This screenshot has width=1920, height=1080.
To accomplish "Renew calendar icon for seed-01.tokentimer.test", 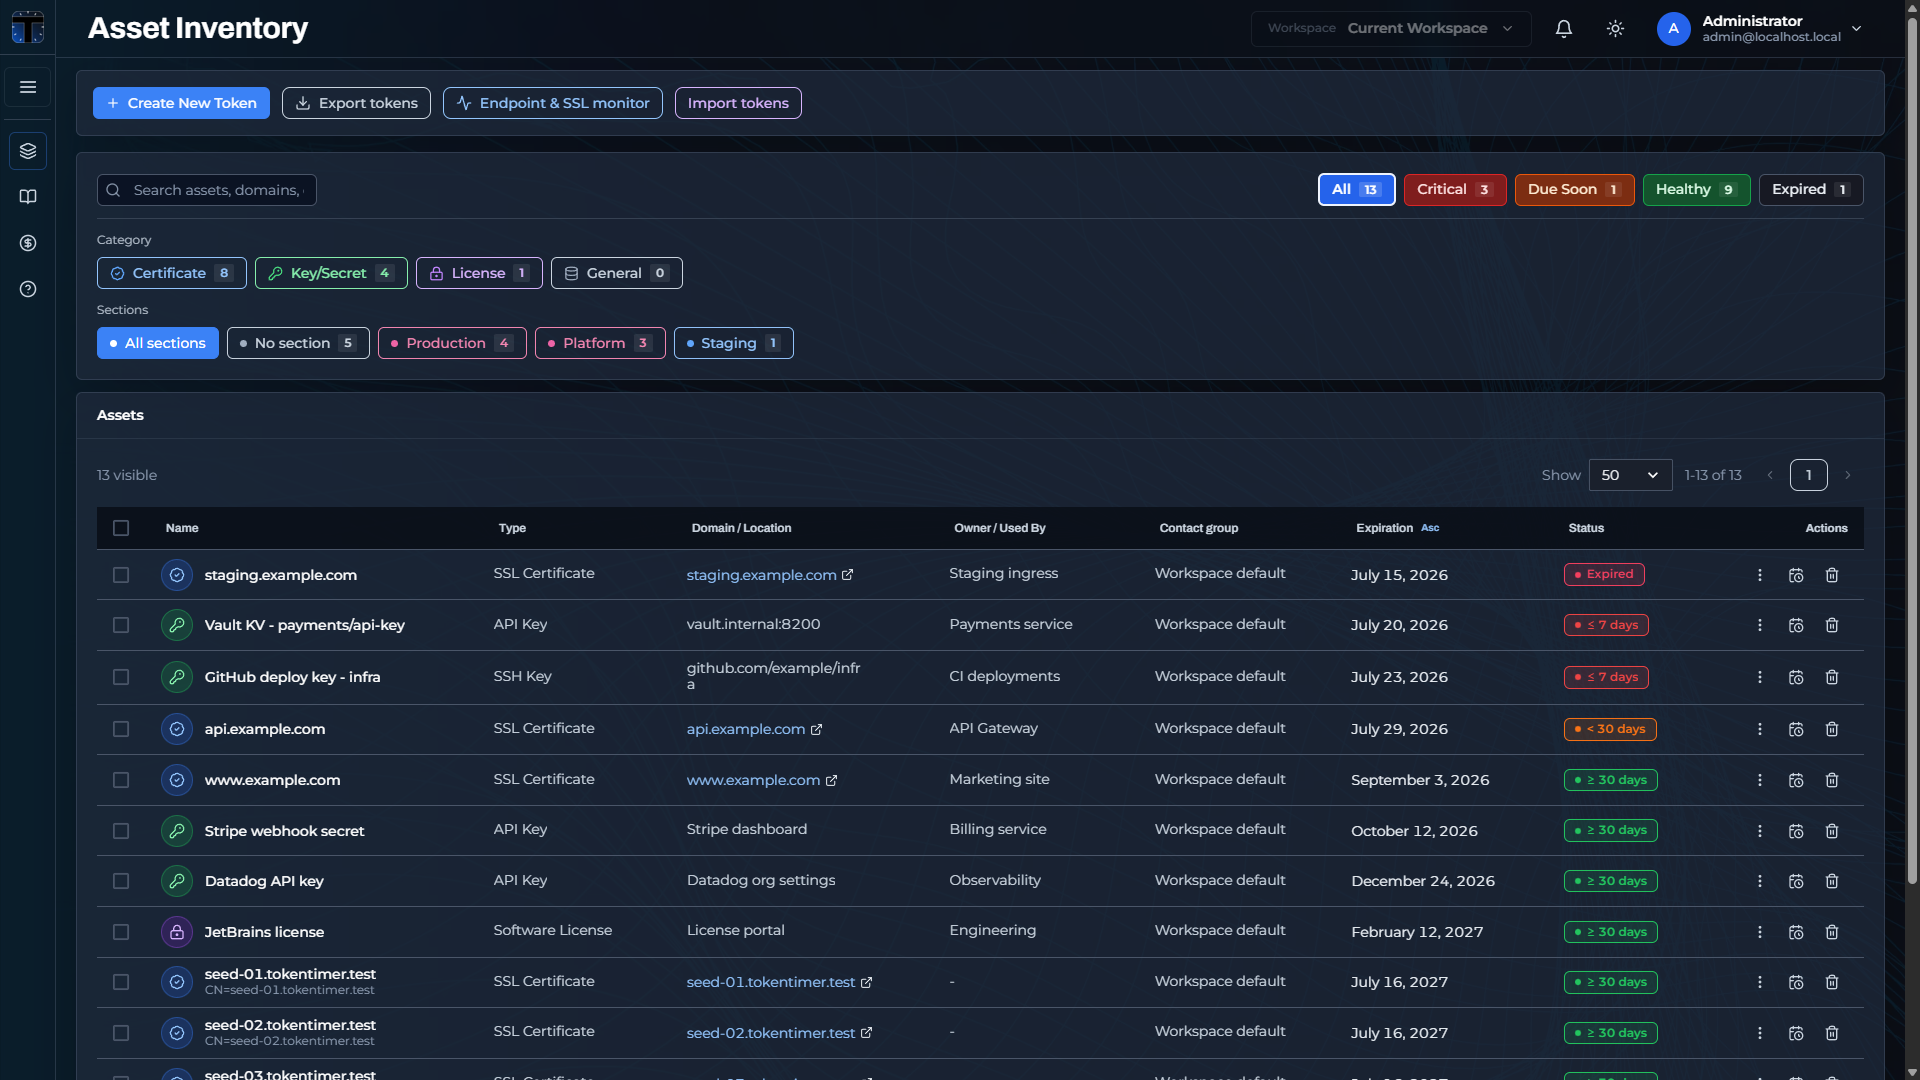I will point(1796,982).
